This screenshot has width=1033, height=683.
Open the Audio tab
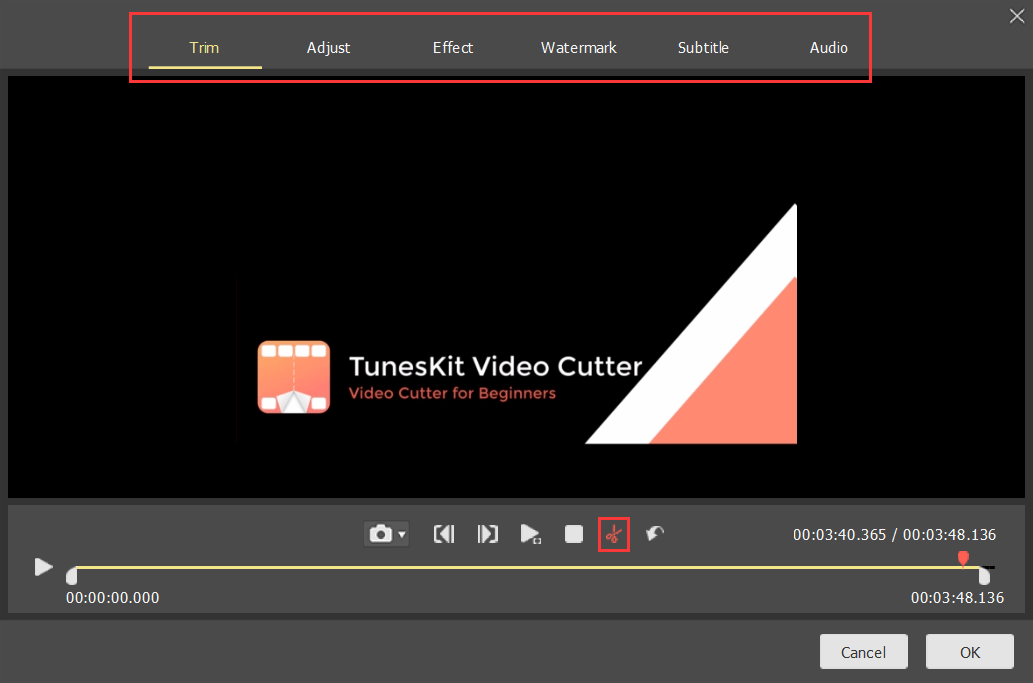click(x=828, y=47)
